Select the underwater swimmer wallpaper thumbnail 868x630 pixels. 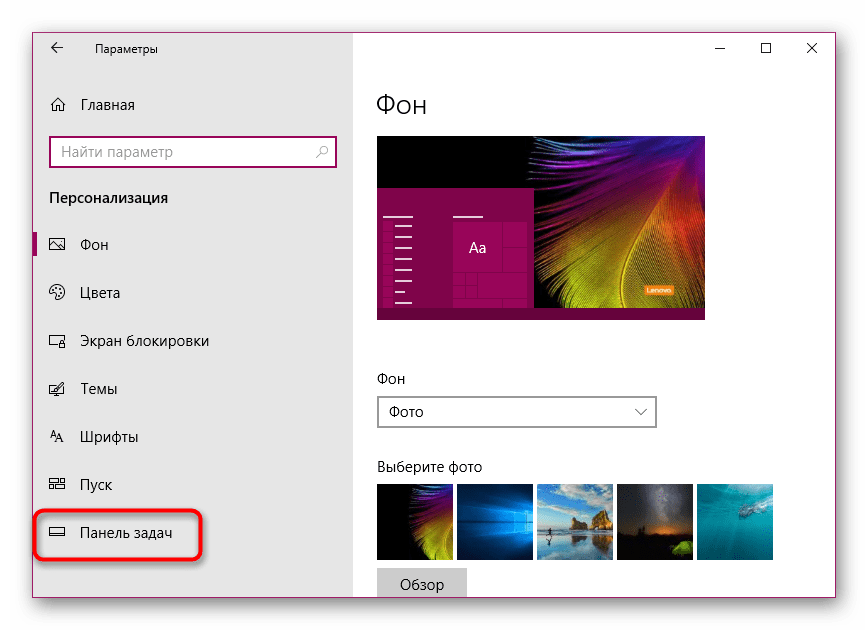click(x=735, y=522)
